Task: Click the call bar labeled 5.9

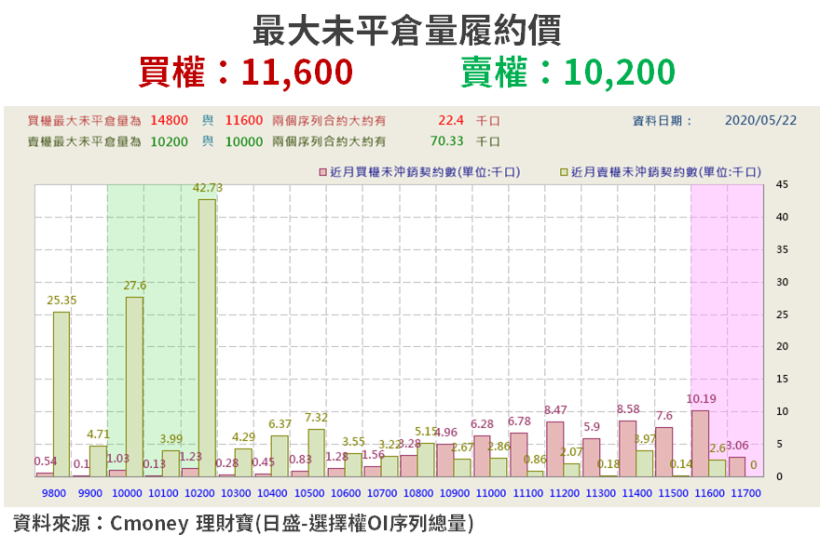Action: pyautogui.click(x=591, y=458)
